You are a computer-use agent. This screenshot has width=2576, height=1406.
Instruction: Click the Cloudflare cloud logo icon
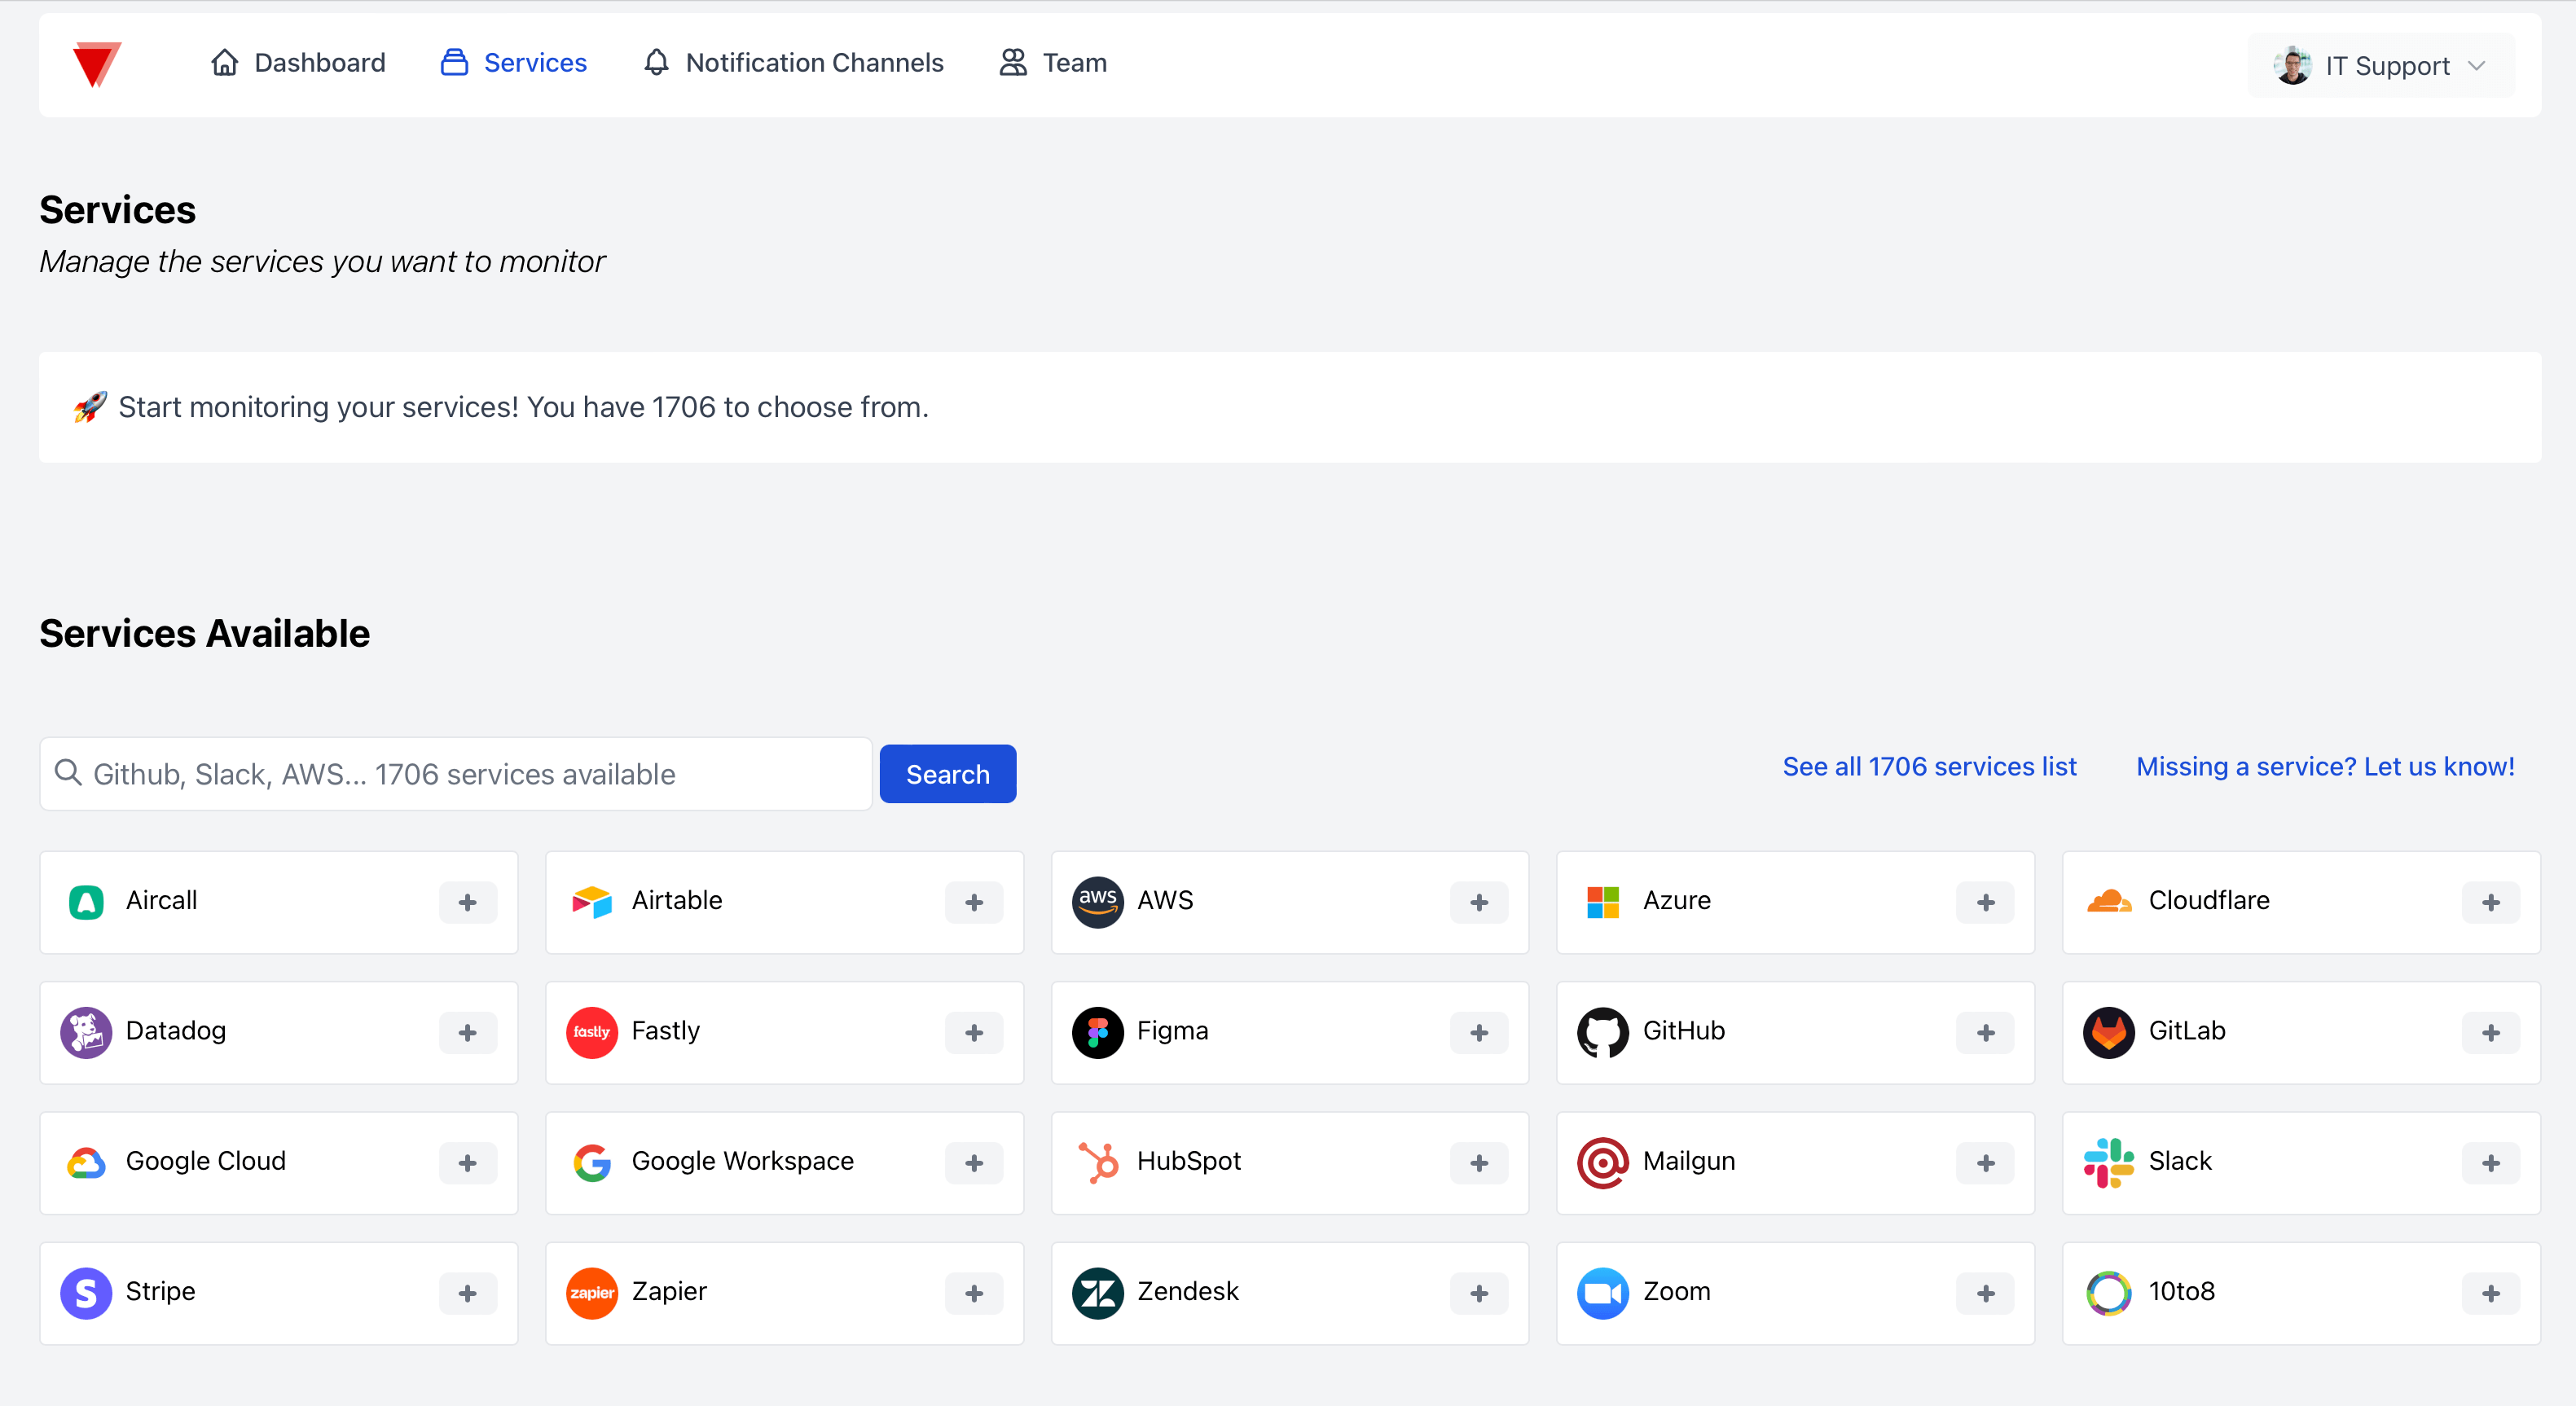(x=2109, y=902)
